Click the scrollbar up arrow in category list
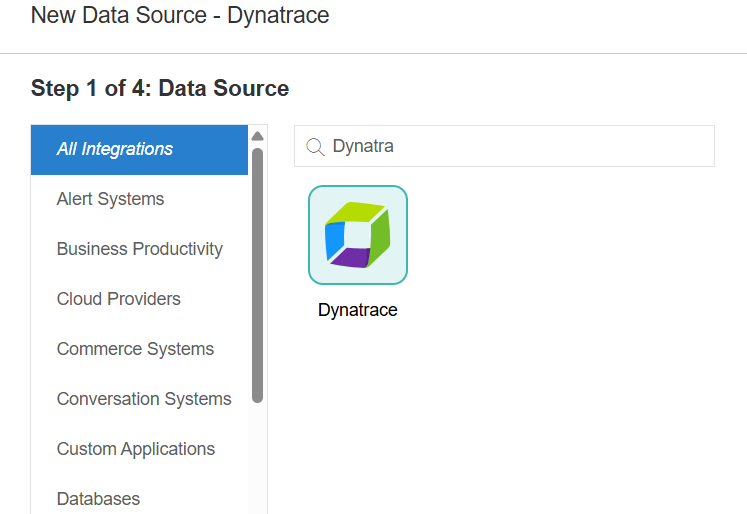This screenshot has width=747, height=514. [257, 136]
